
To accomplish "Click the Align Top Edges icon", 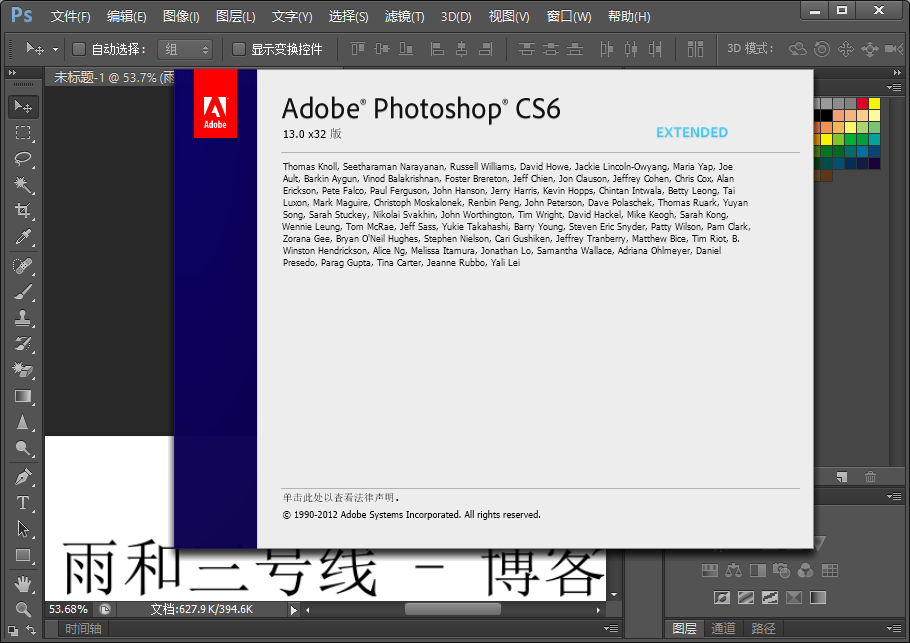I will [x=358, y=49].
